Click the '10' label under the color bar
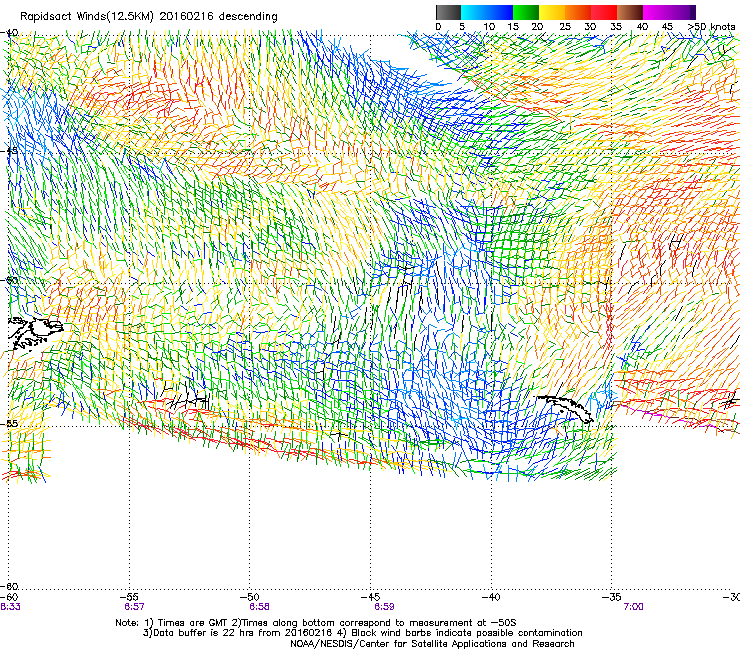740x650 pixels. (489, 27)
